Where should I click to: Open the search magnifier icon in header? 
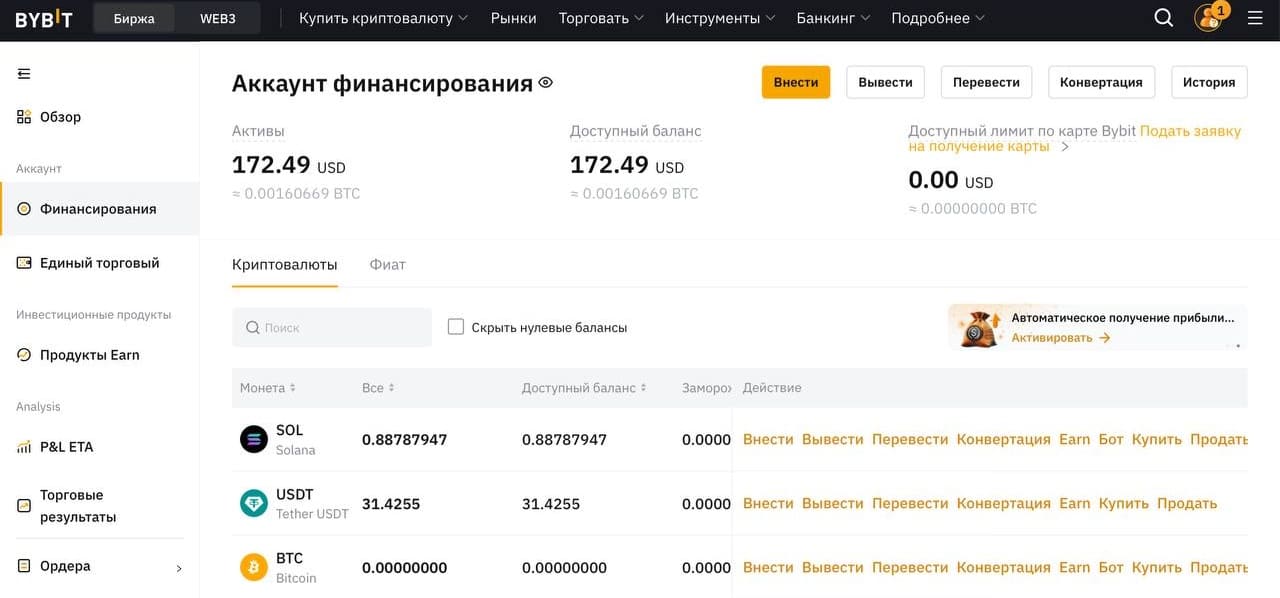coord(1163,18)
